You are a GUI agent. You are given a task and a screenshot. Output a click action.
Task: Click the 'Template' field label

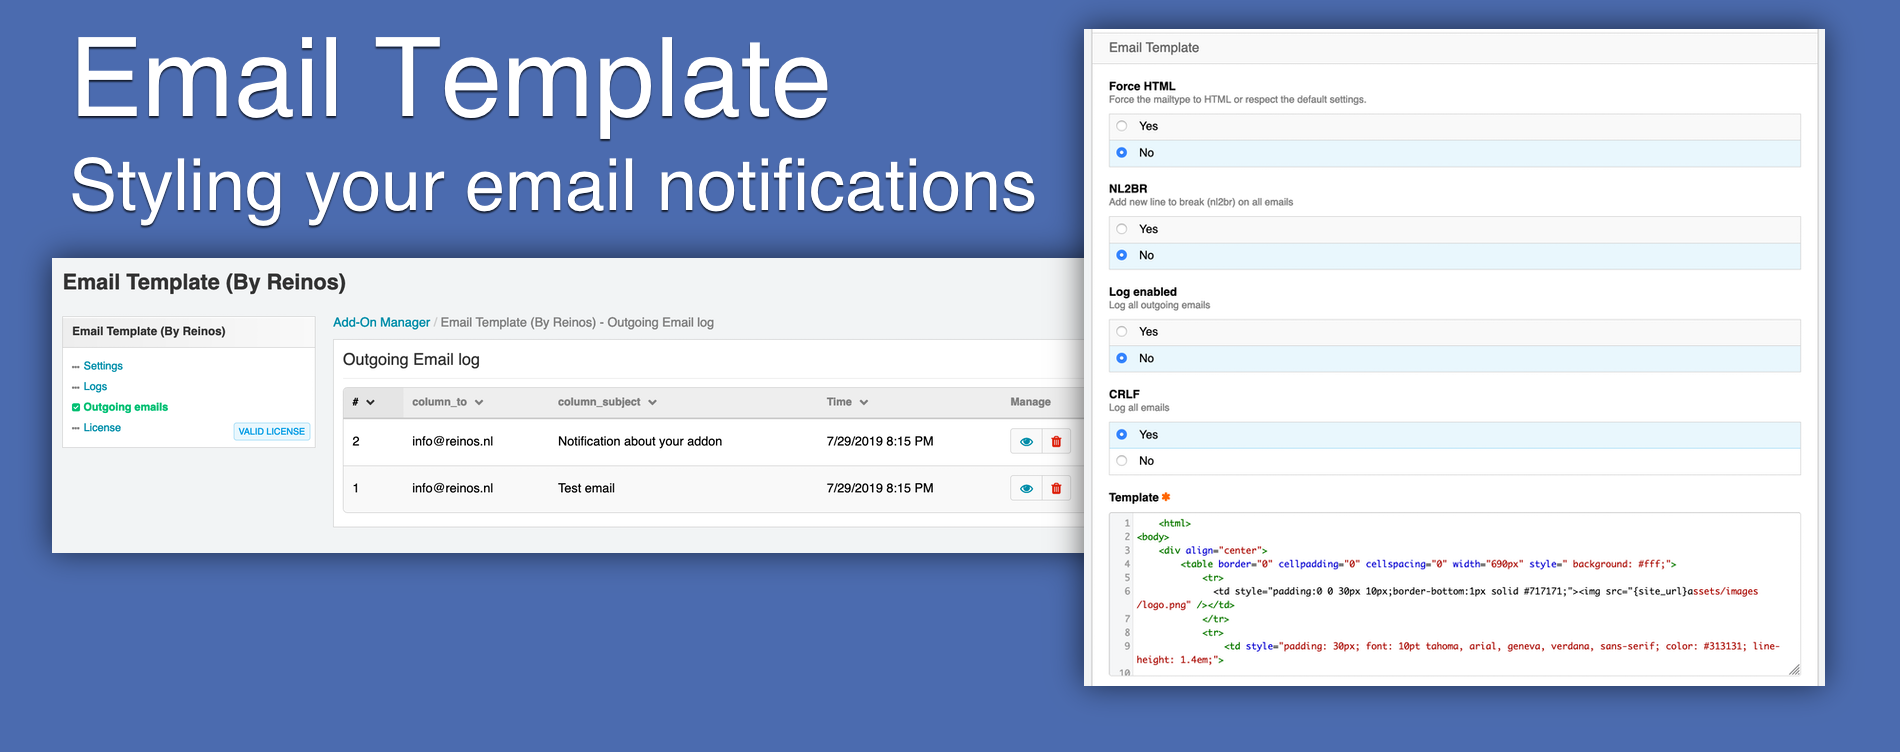click(x=1133, y=497)
